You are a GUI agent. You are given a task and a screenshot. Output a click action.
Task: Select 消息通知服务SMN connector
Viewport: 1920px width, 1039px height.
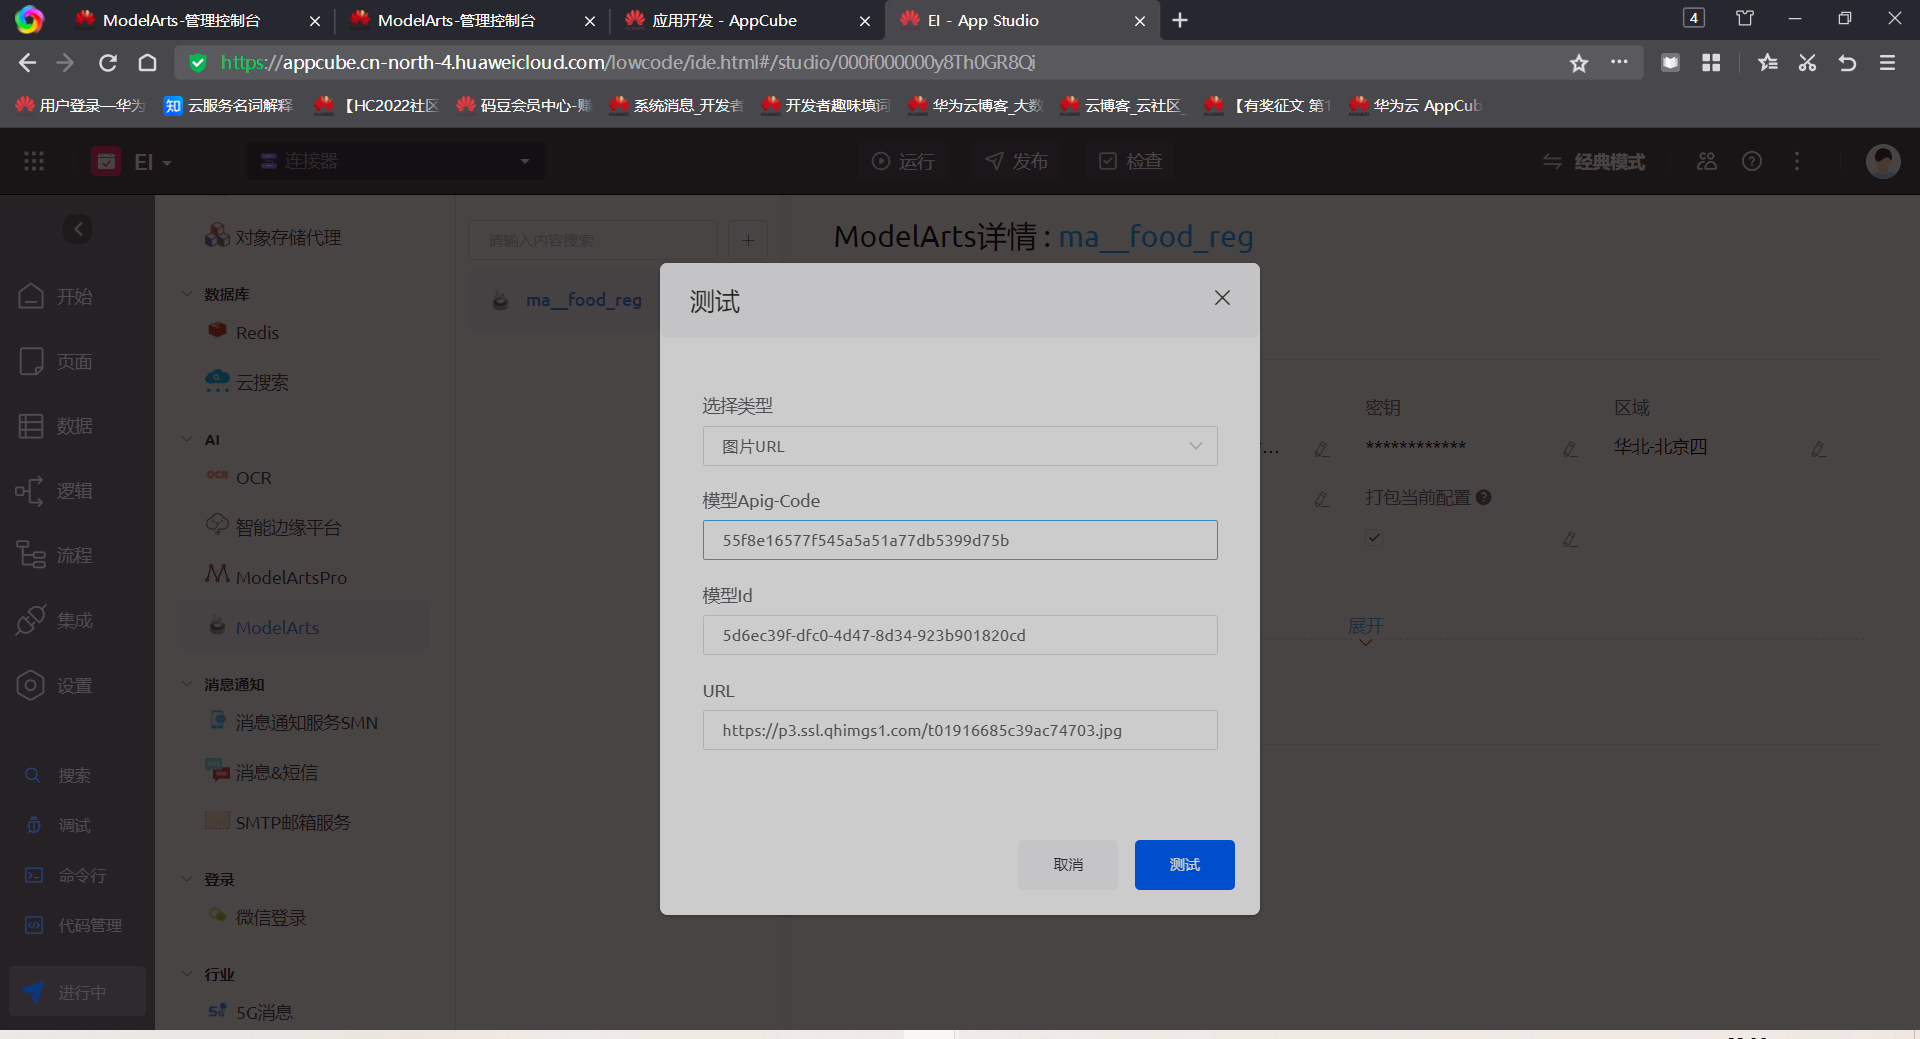tap(293, 722)
